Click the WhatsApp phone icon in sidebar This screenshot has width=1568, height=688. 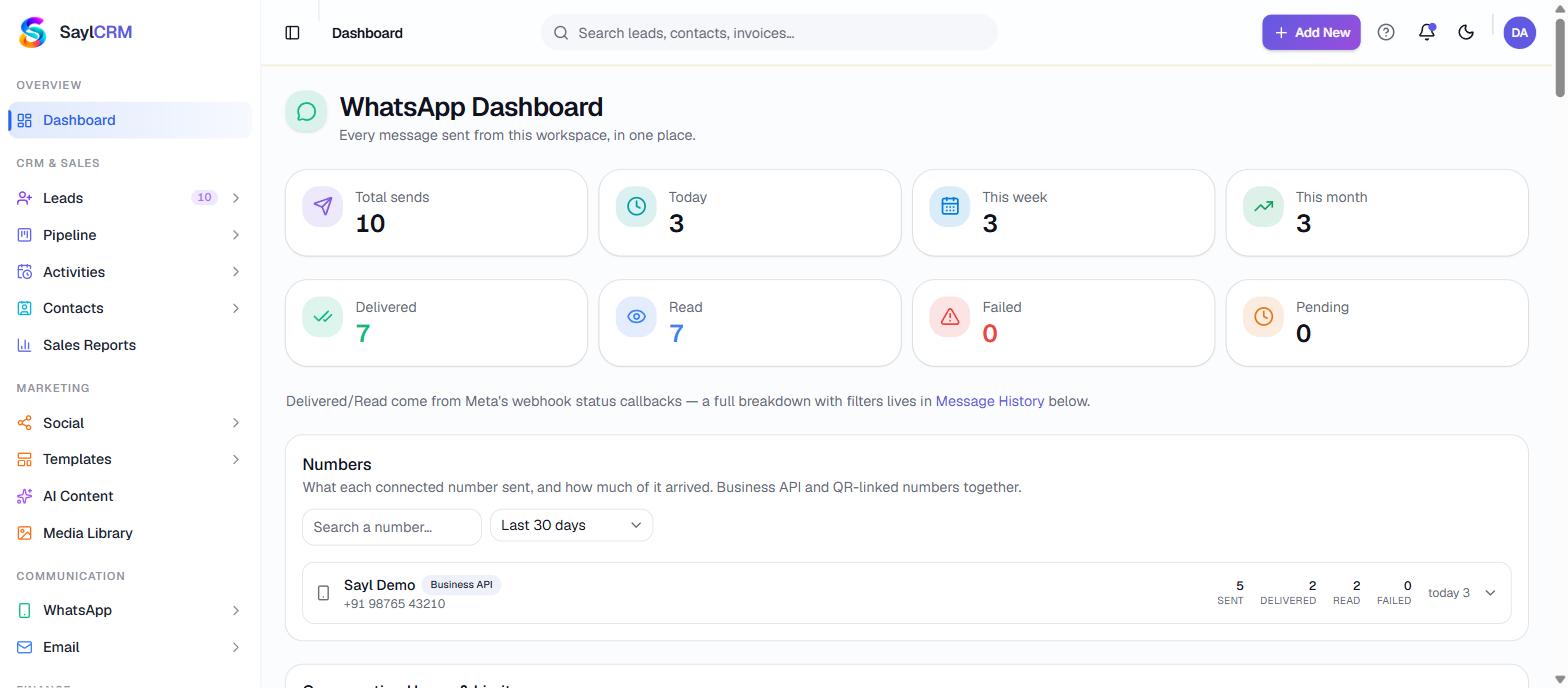tap(25, 610)
